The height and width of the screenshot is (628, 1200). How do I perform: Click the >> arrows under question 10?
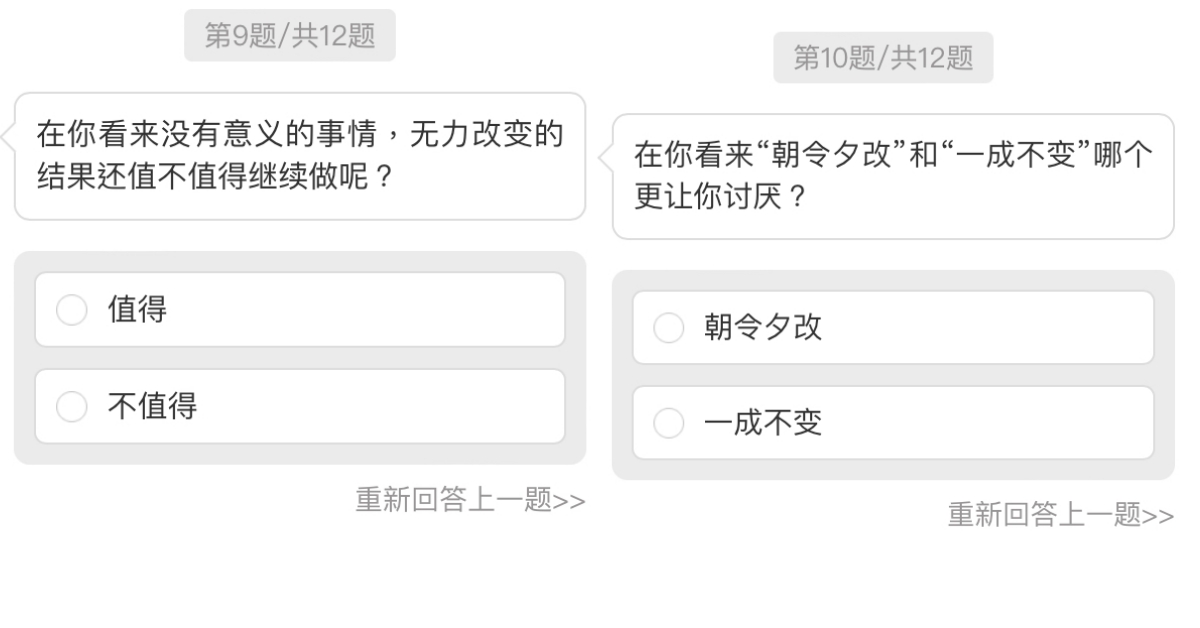click(x=1158, y=516)
